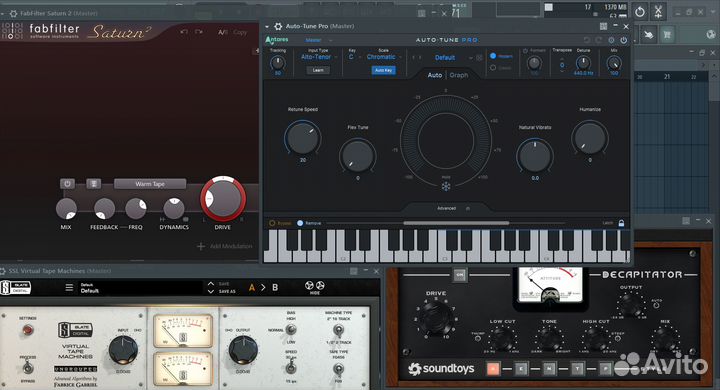Screen dimensions: 720x390
Task: Click Saturn redo arrow icon
Action: 199,32
